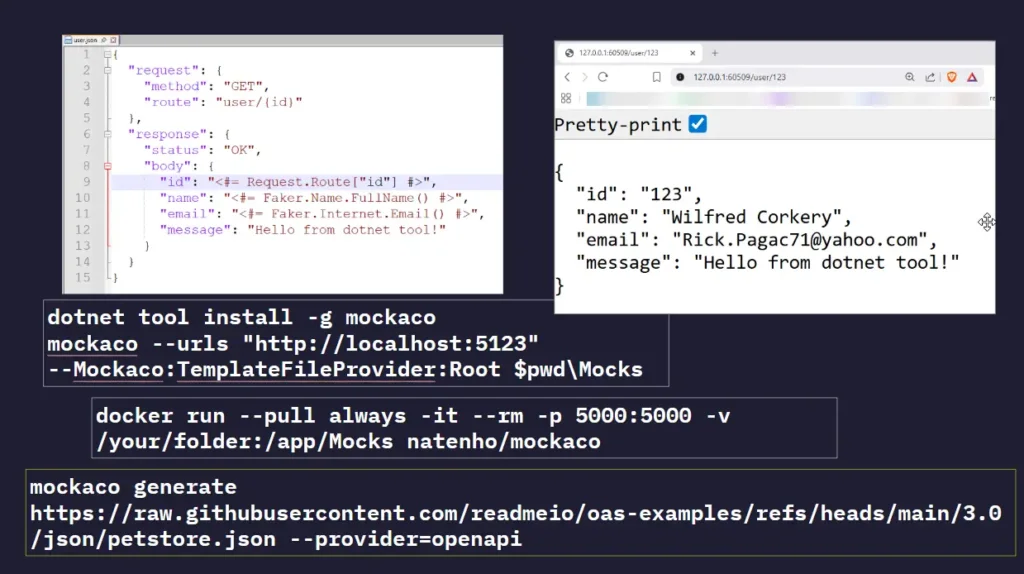Collapse the "response" block fold marker

pos(108,134)
